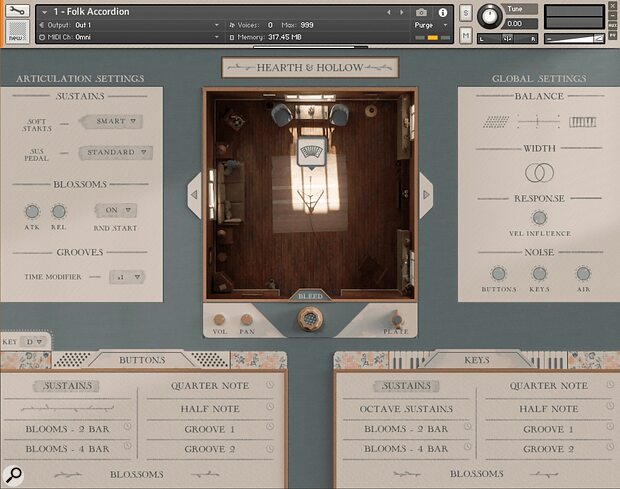Image resolution: width=620 pixels, height=489 pixels.
Task: Move to previous room with left arrow
Action: pyautogui.click(x=194, y=194)
